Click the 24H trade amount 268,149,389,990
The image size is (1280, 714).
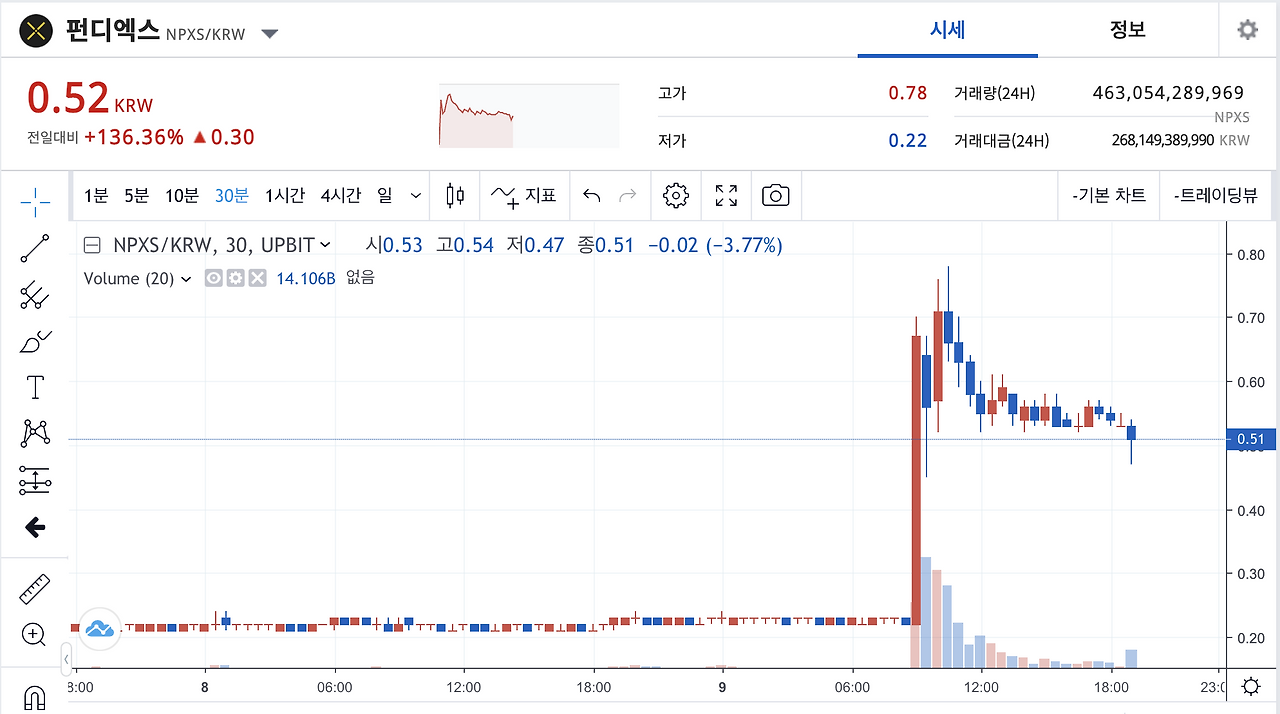(1162, 141)
